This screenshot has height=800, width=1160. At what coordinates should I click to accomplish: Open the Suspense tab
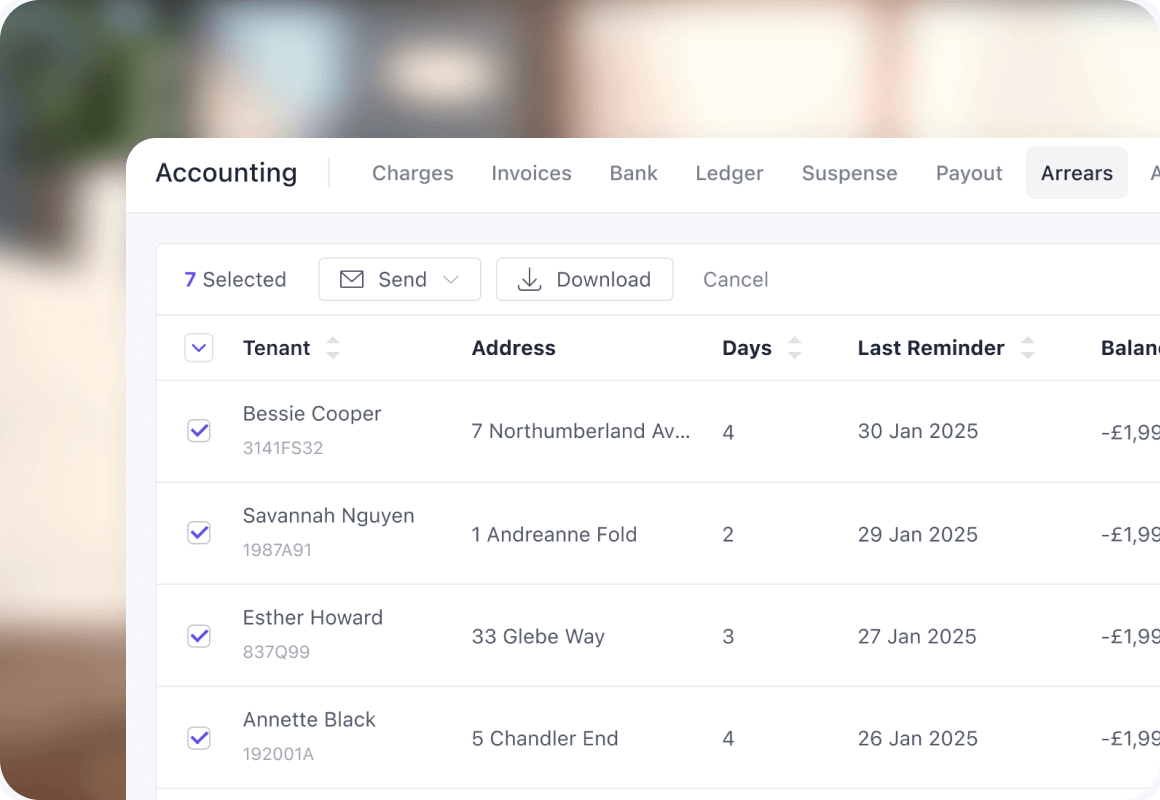[x=849, y=173]
